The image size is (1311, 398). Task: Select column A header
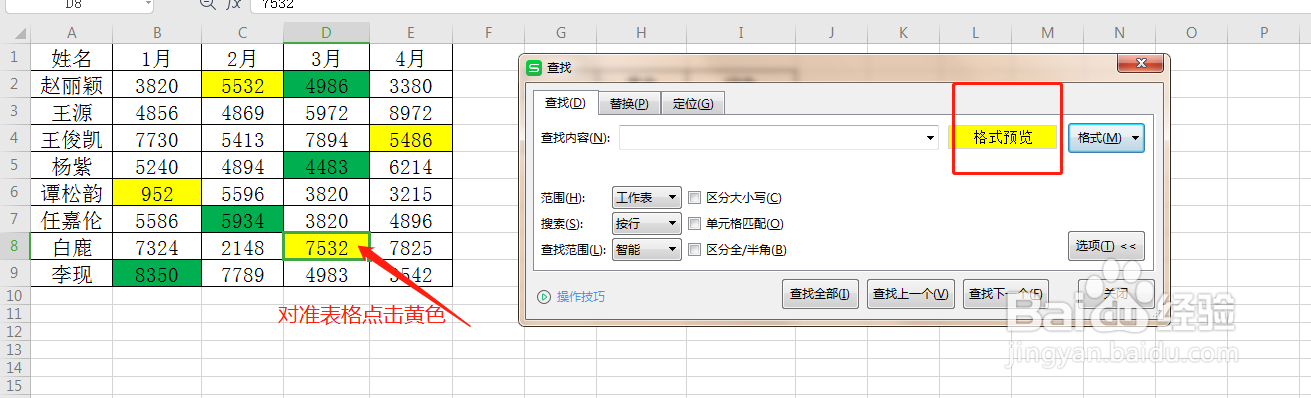pyautogui.click(x=72, y=33)
